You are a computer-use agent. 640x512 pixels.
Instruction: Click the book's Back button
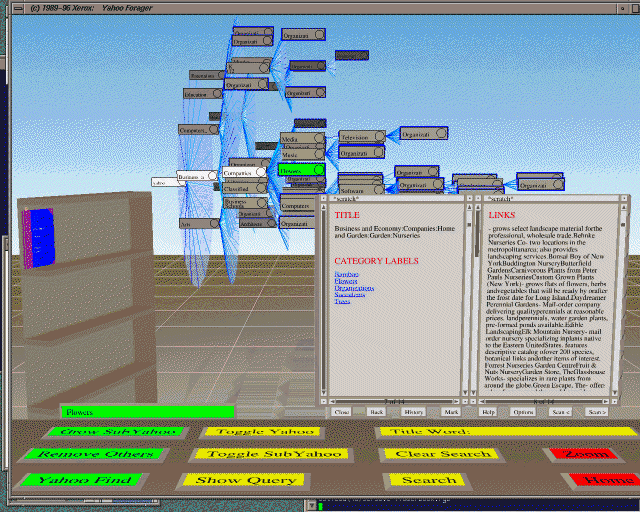point(376,412)
